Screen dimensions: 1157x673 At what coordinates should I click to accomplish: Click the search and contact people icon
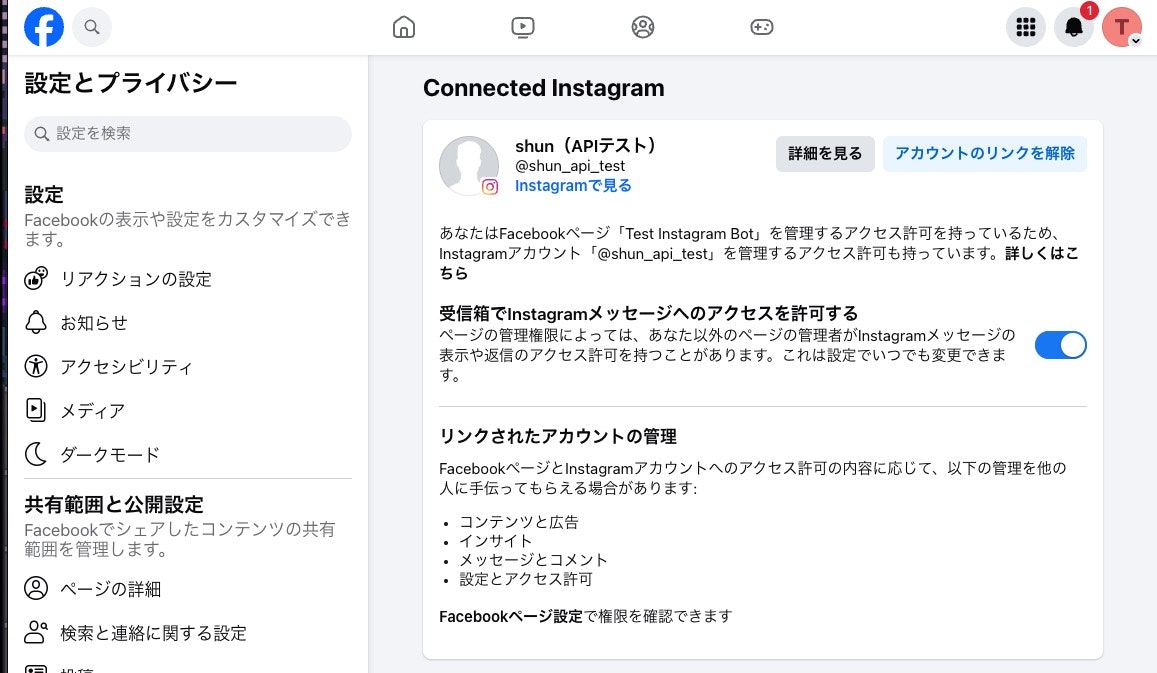point(36,632)
